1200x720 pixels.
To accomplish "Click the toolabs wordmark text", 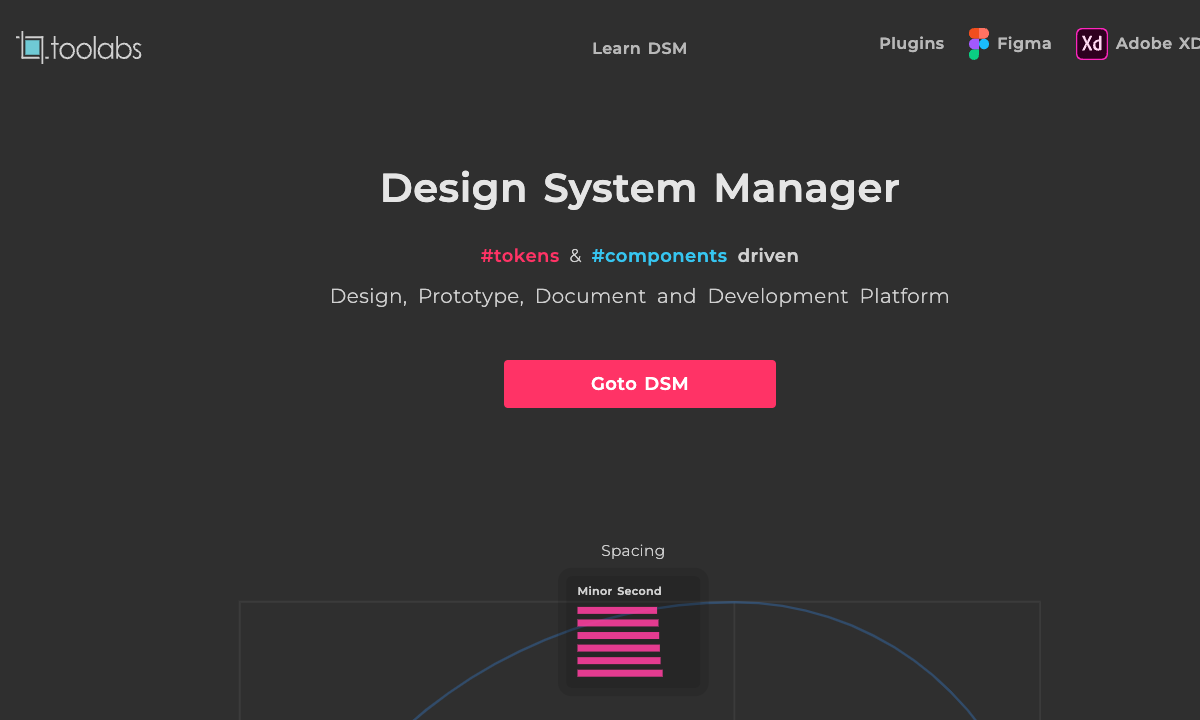I will pos(96,48).
